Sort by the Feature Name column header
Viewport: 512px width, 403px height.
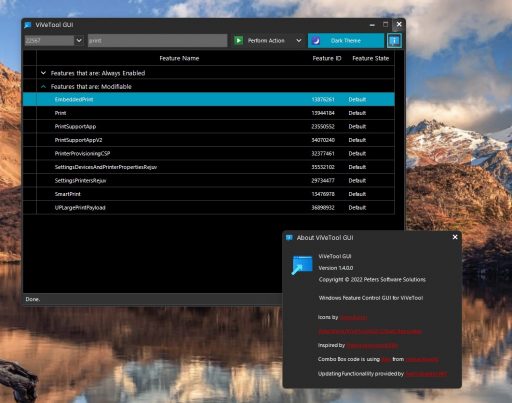(179, 58)
